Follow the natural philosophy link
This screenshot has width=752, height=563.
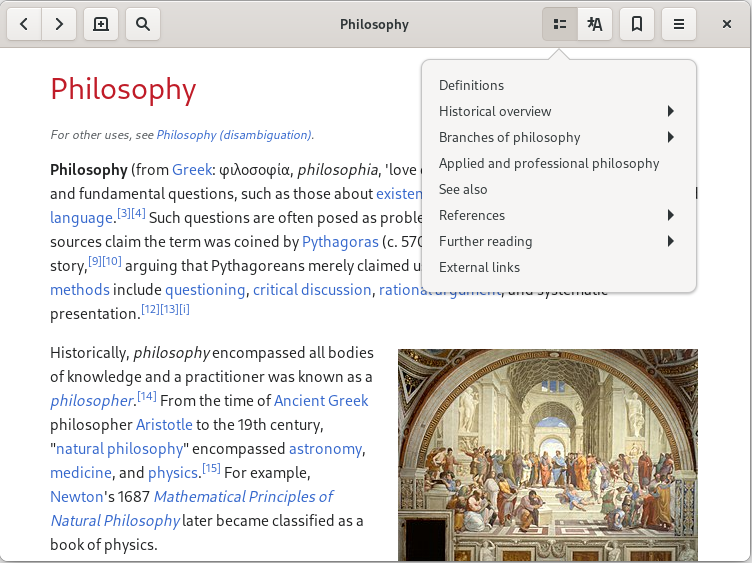tap(119, 449)
